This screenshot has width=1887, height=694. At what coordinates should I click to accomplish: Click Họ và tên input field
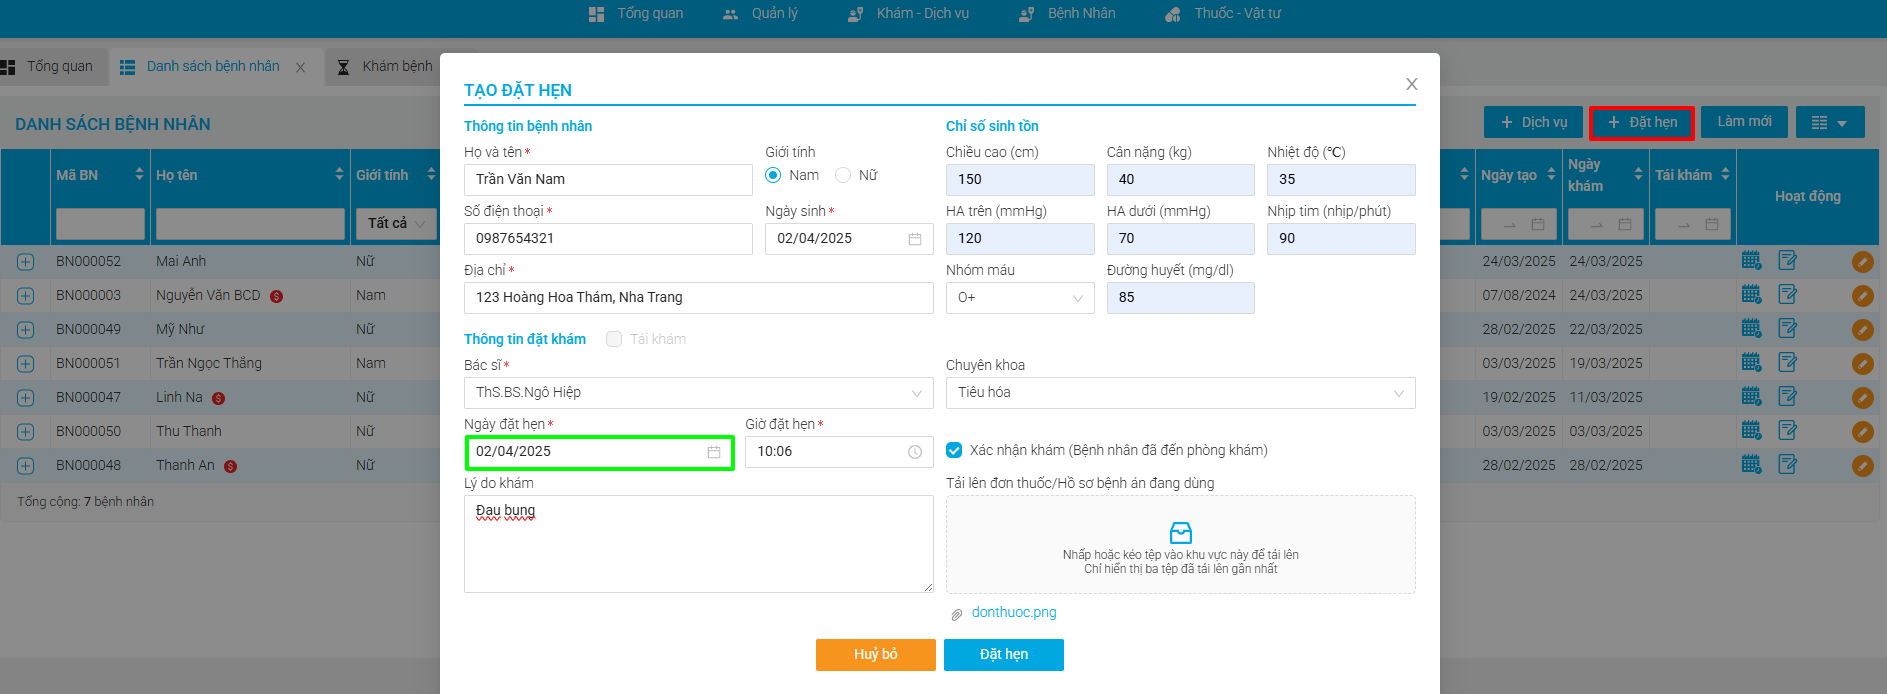[608, 180]
